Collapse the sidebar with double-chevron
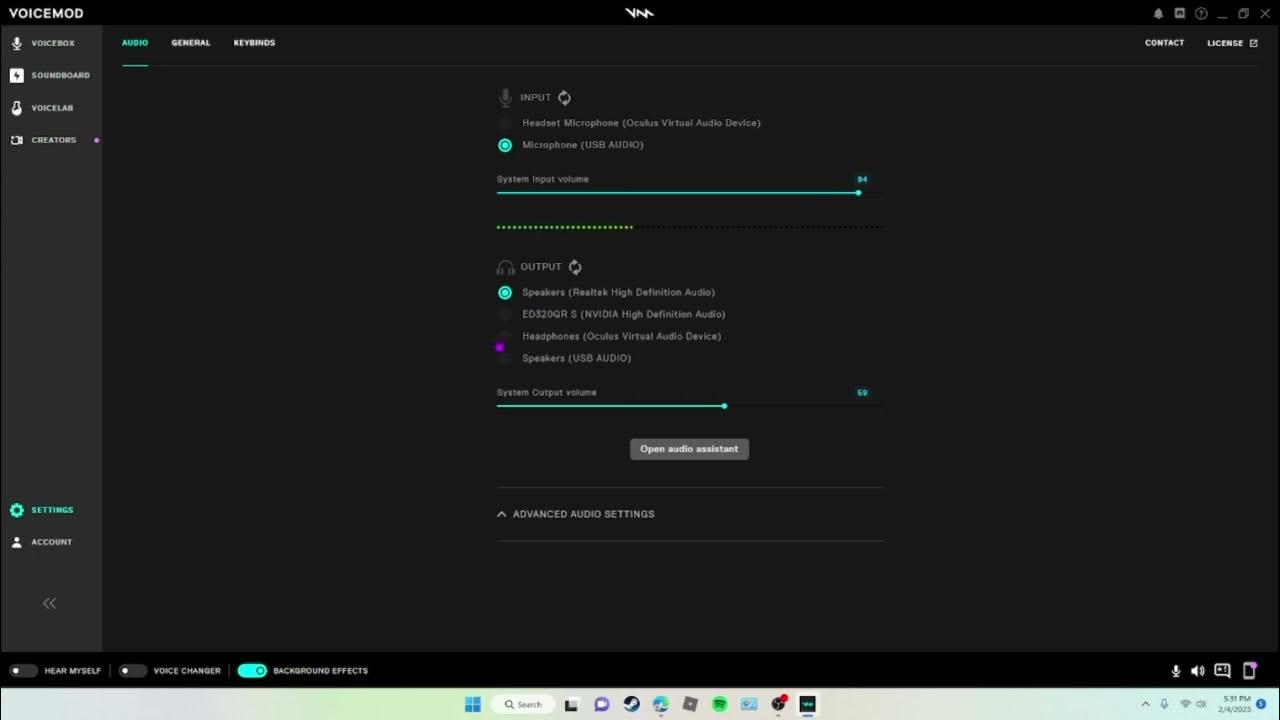1280x720 pixels. click(49, 603)
